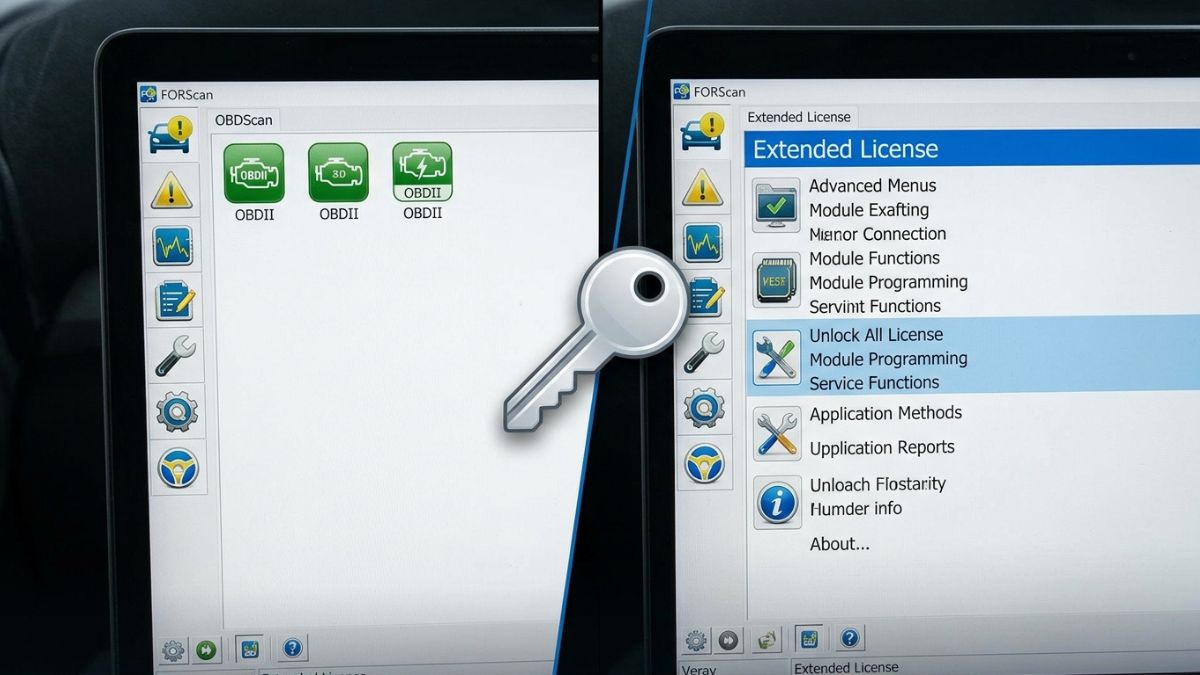Open the warning triangle icon in right window

(703, 187)
